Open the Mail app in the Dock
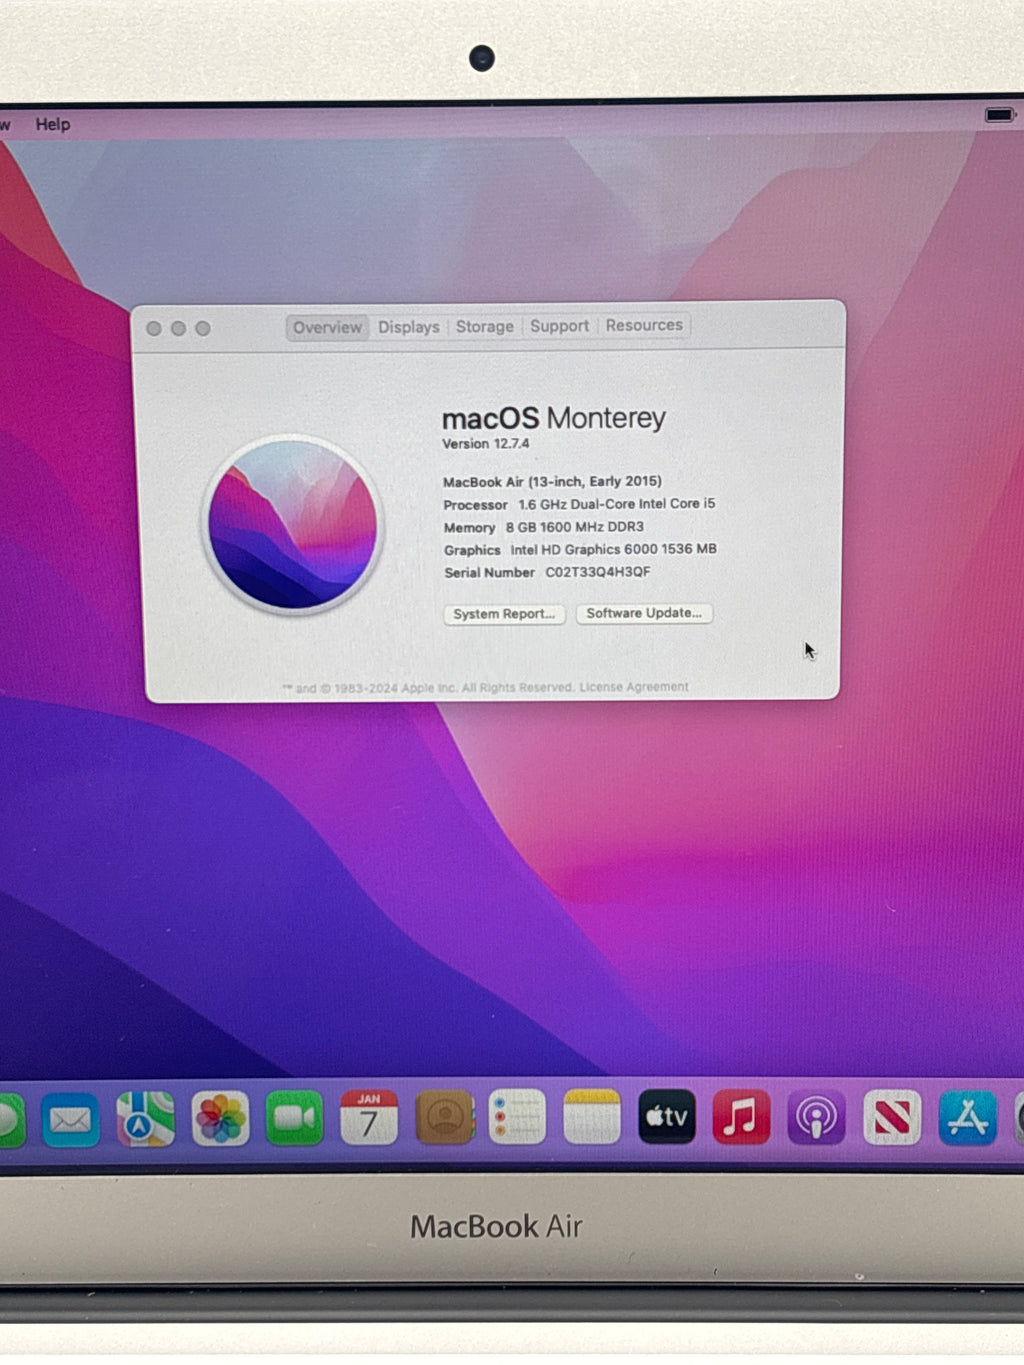1024x1365 pixels. click(71, 1120)
